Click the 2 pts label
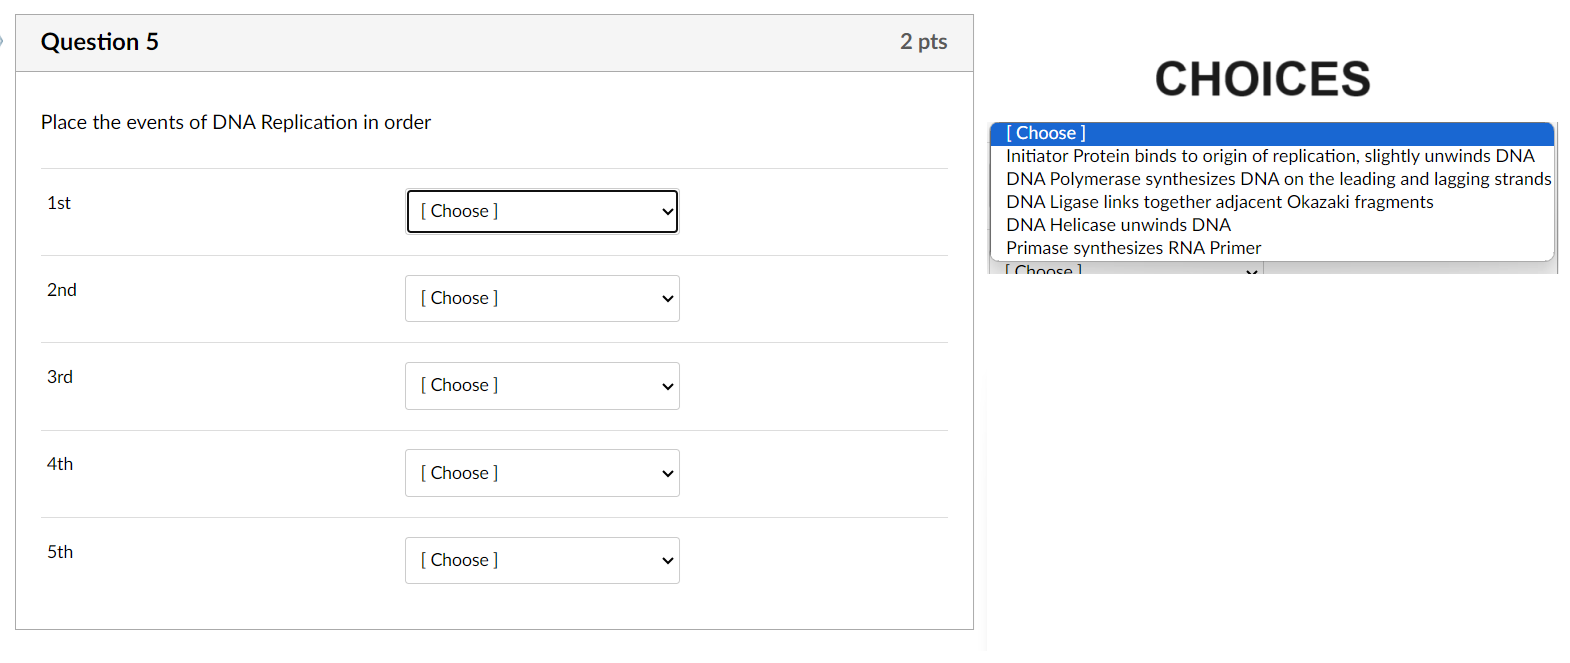The width and height of the screenshot is (1570, 663). click(922, 42)
